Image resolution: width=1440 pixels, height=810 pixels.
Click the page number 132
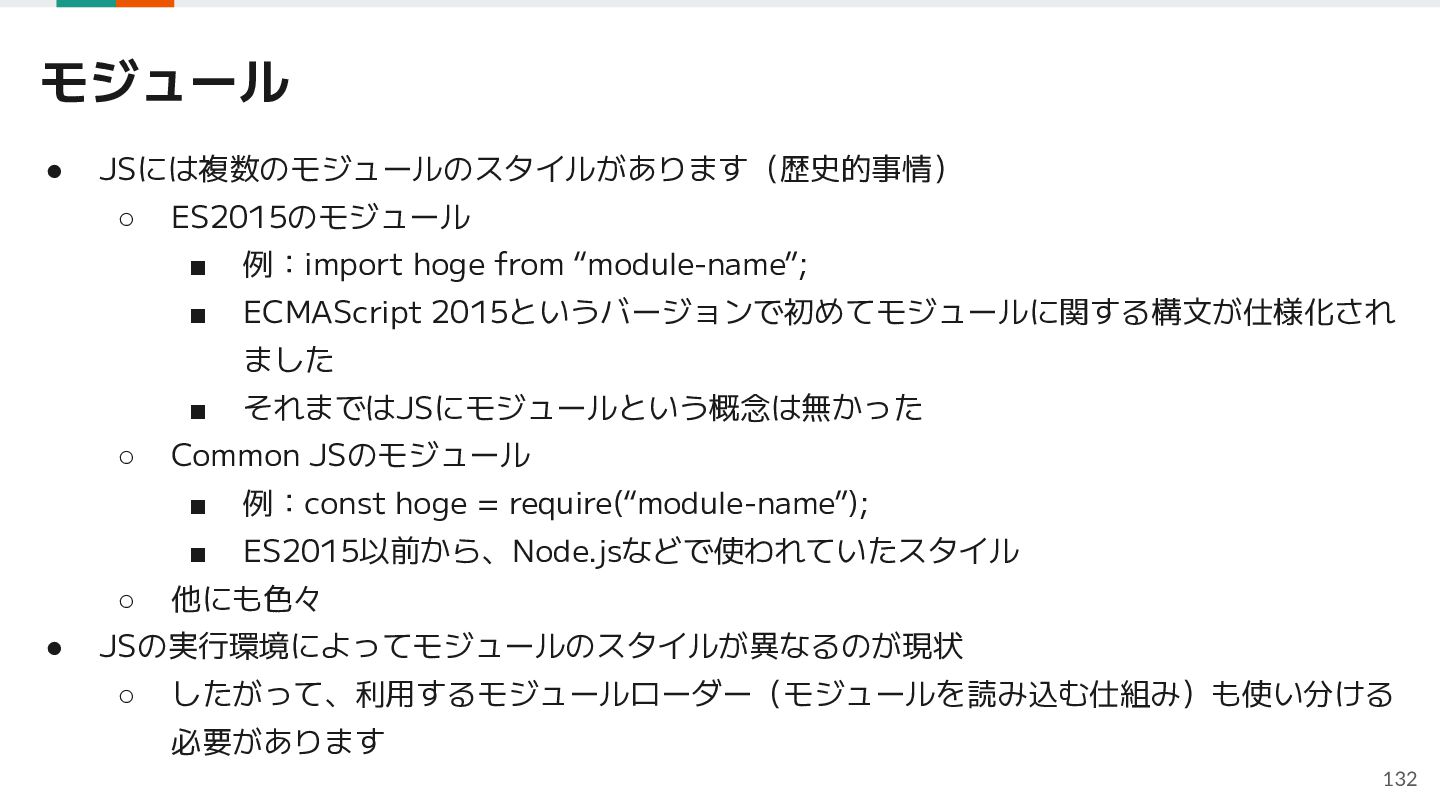click(1400, 779)
